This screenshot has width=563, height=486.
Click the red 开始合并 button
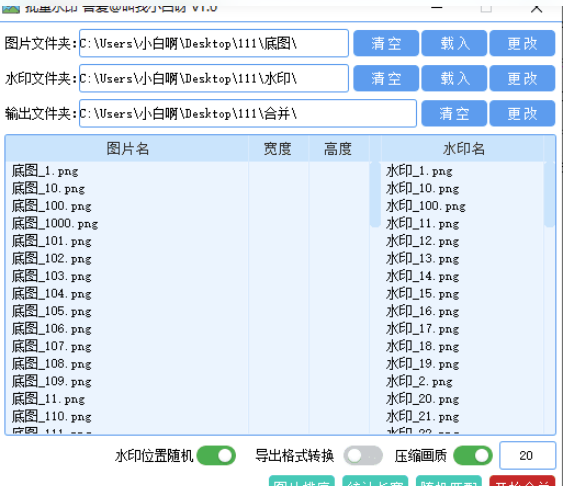click(x=522, y=481)
